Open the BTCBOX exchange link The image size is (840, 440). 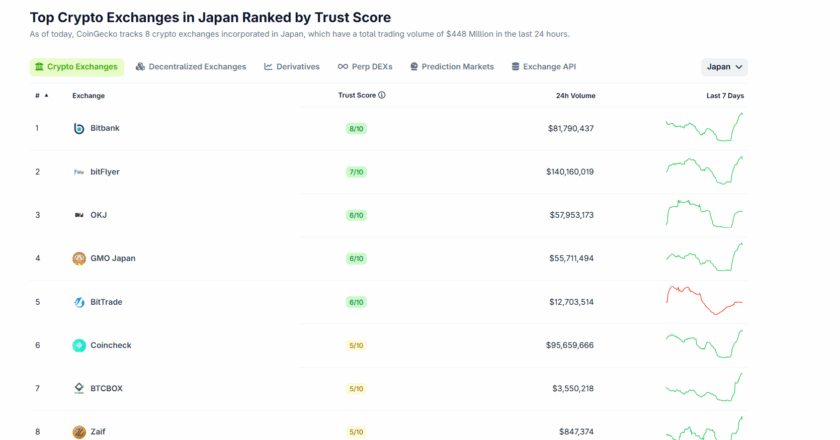[x=107, y=389]
